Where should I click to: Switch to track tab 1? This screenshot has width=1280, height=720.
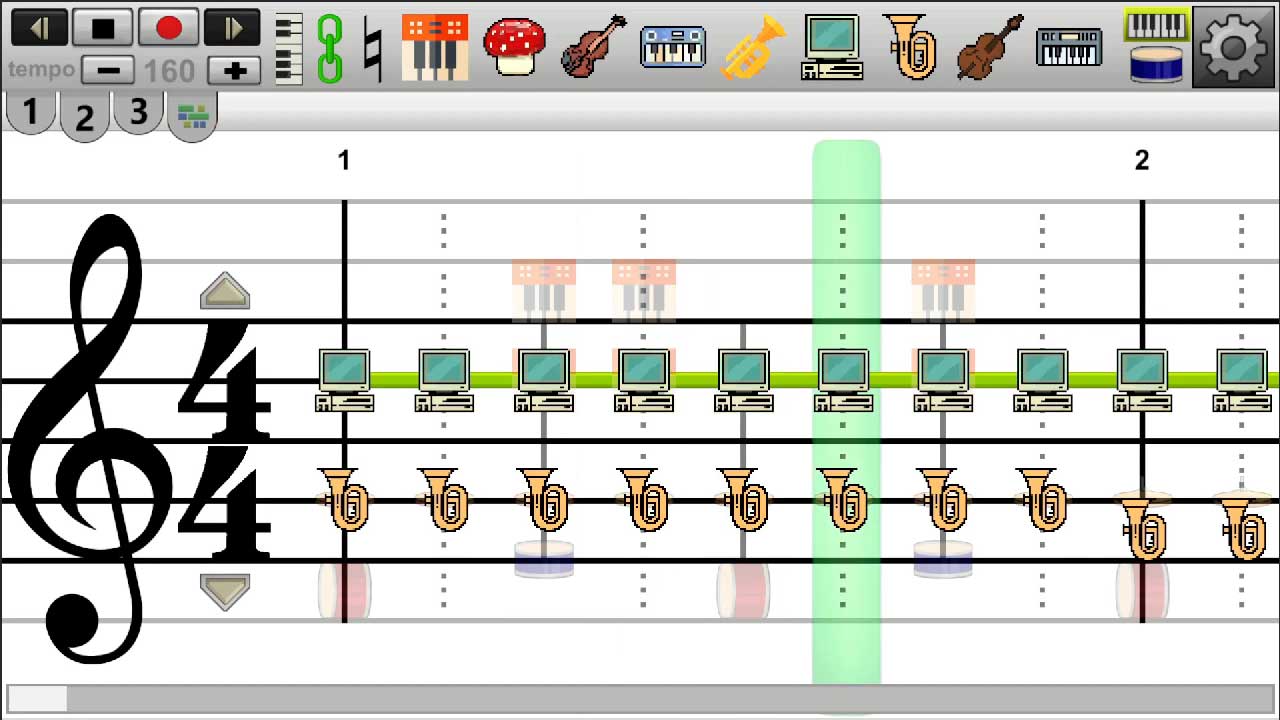coord(30,113)
